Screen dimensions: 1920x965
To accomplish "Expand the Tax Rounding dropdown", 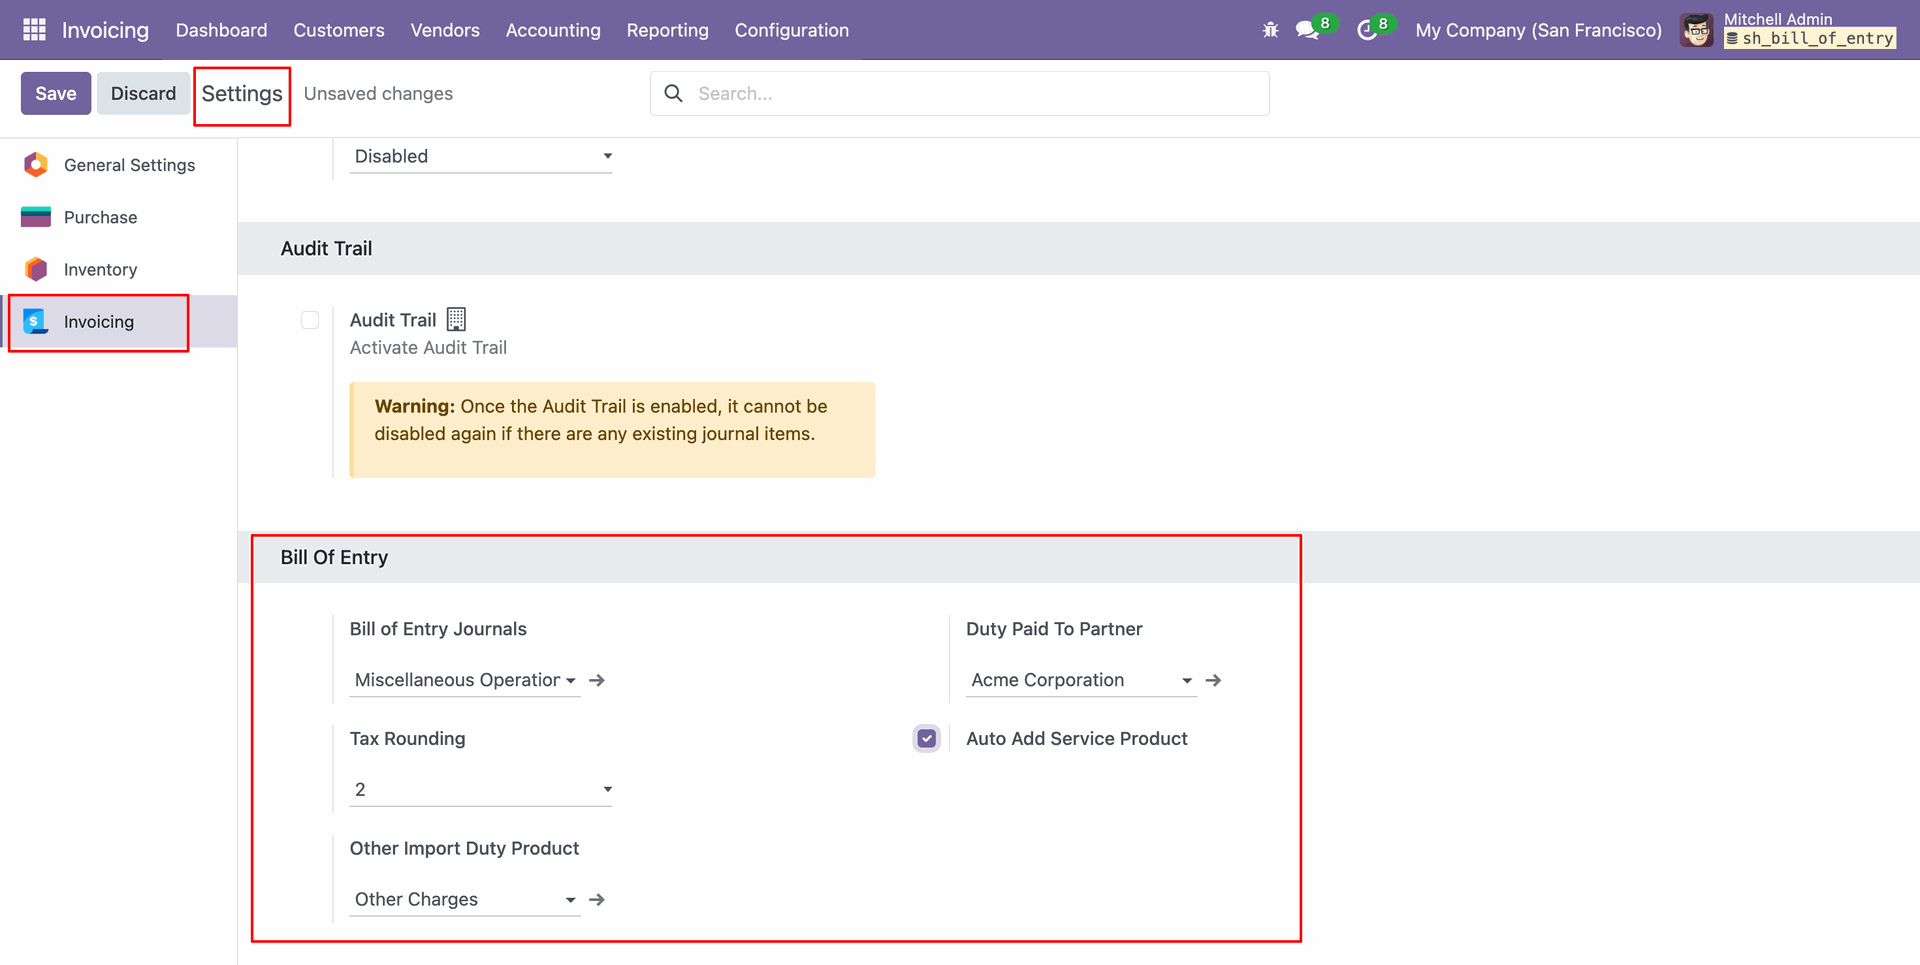I will (x=480, y=790).
